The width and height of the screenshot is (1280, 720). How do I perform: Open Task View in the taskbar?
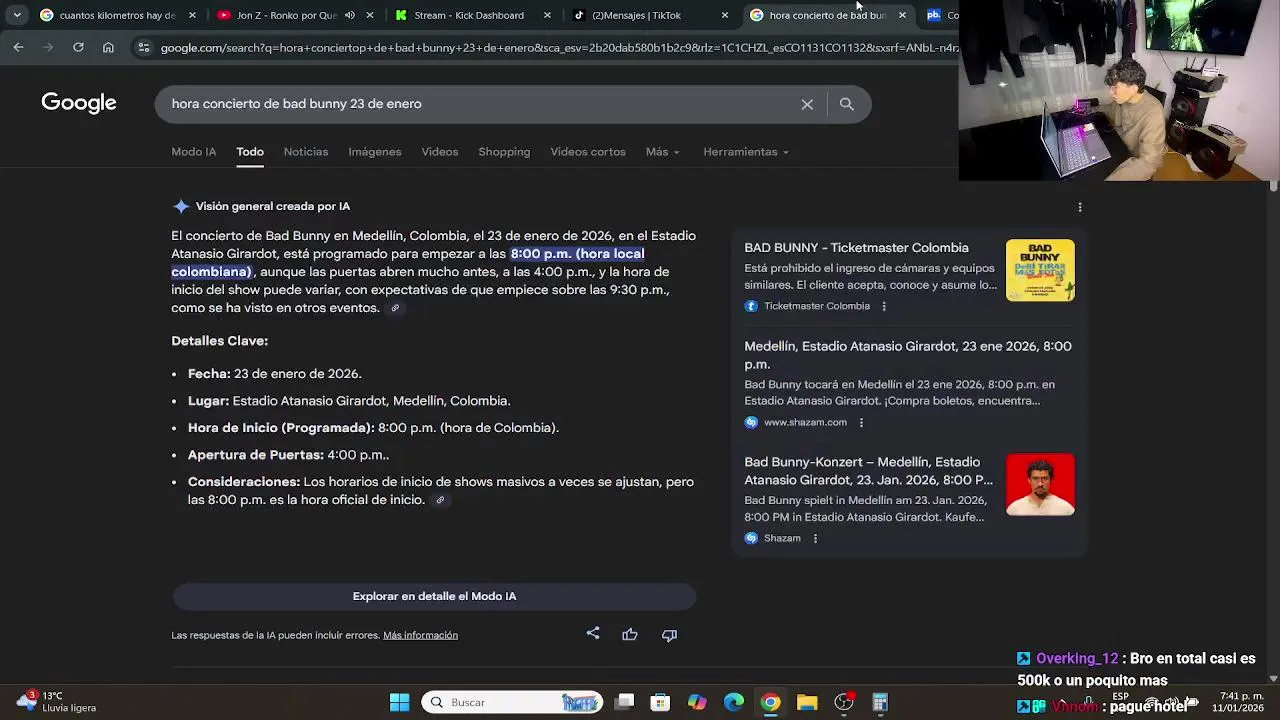(625, 702)
